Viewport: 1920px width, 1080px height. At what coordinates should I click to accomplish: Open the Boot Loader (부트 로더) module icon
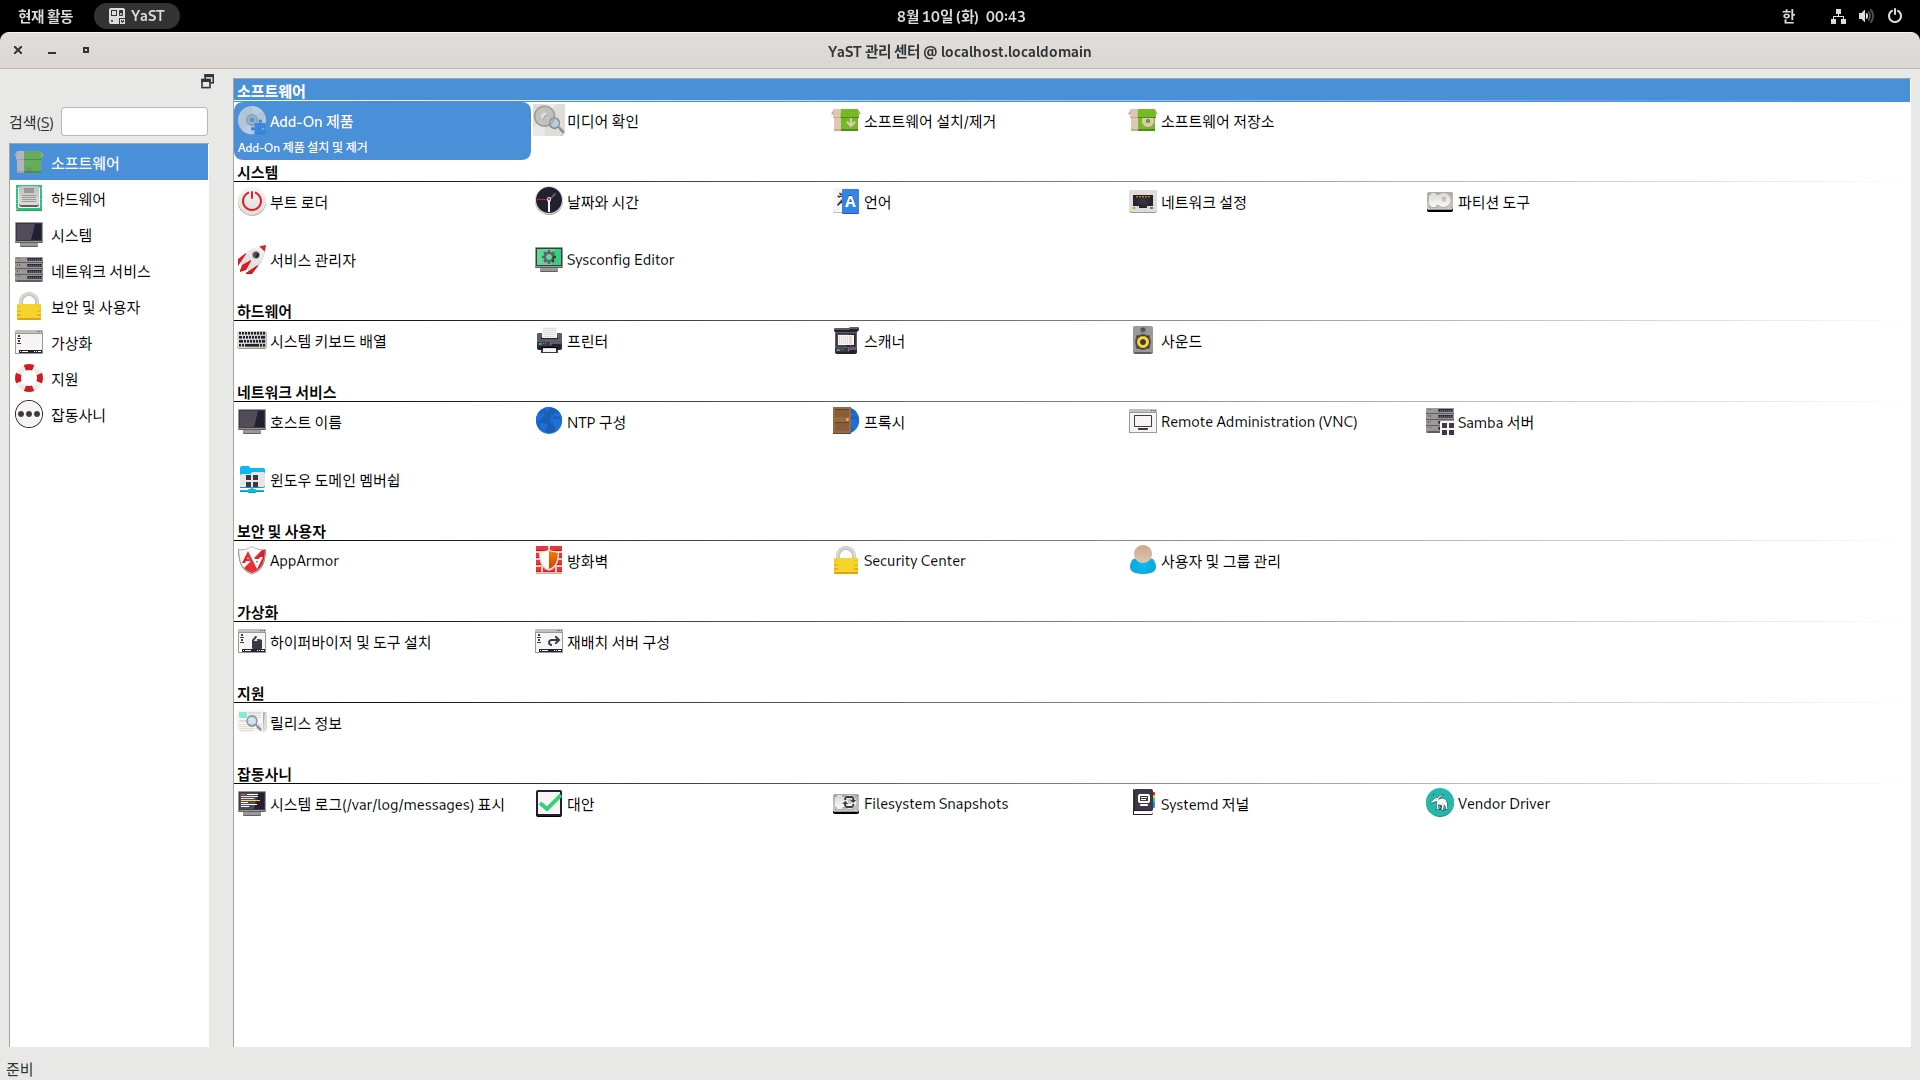tap(251, 202)
